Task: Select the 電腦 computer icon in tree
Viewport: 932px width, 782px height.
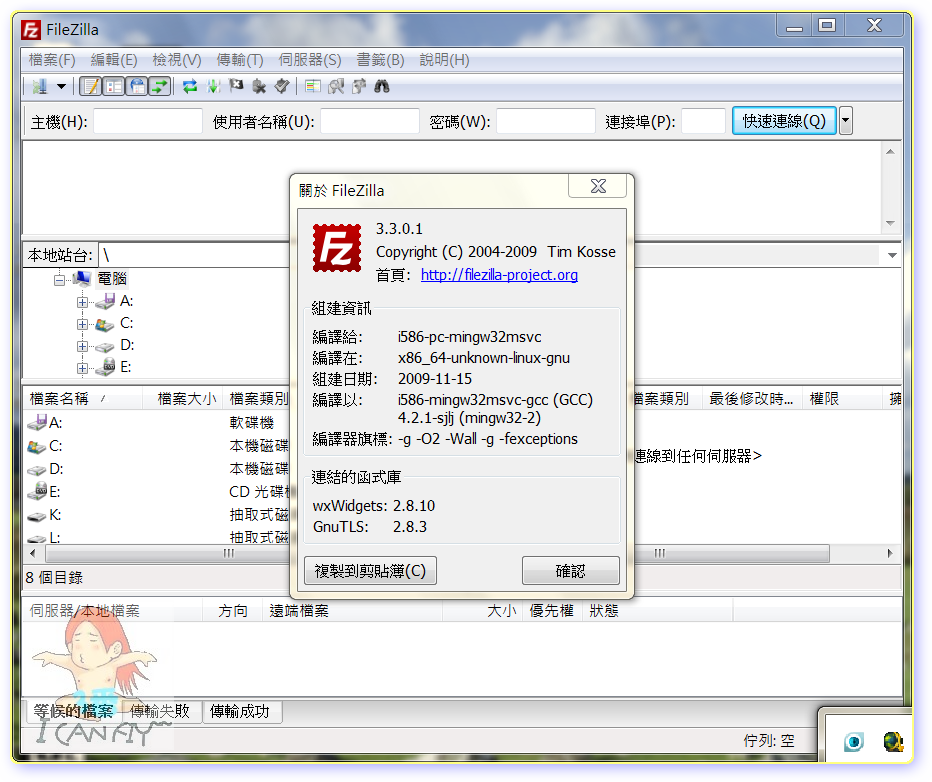Action: click(81, 278)
